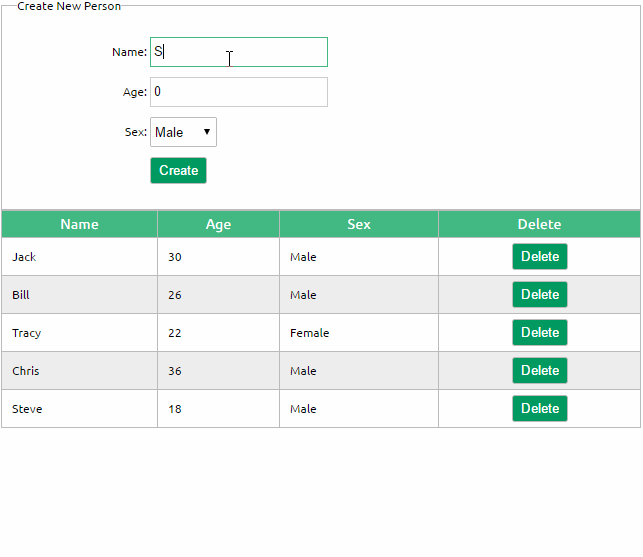Delete the Steve row
The width and height of the screenshot is (643, 557).
click(540, 409)
